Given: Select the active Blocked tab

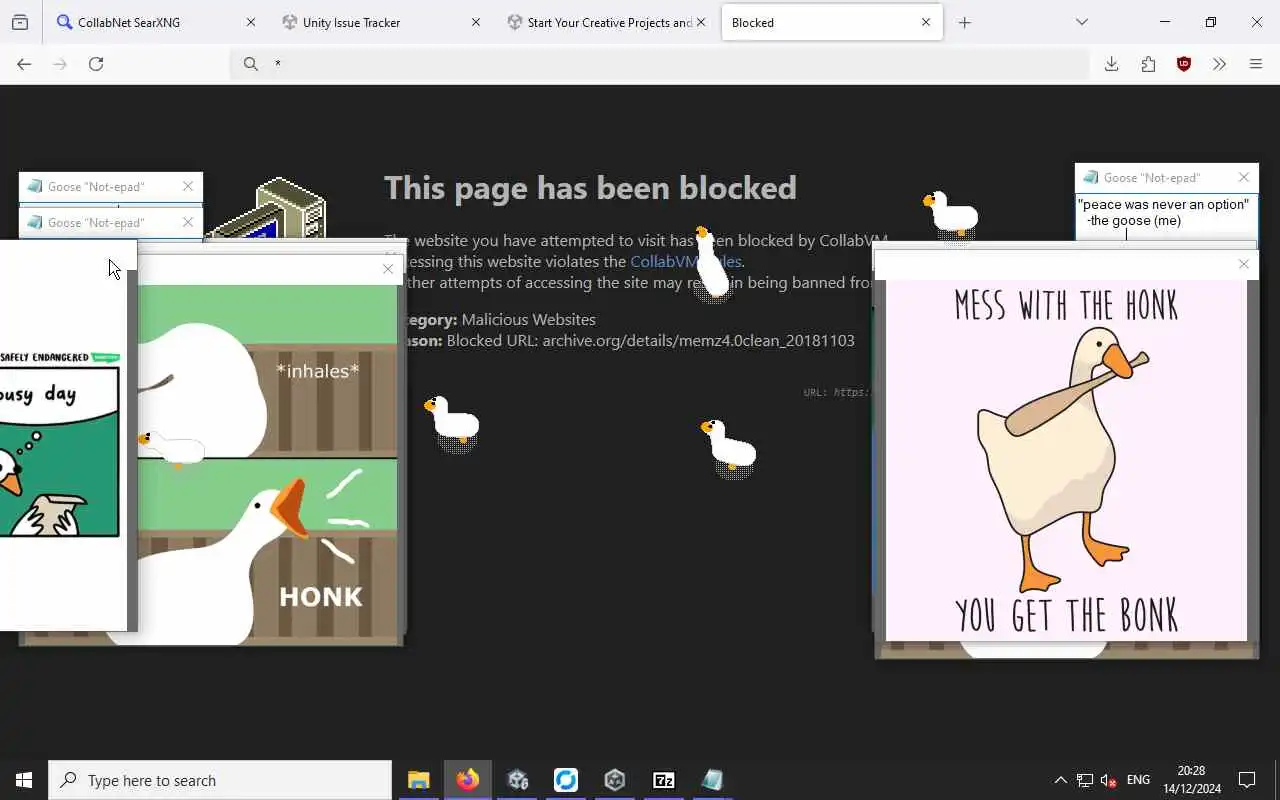Looking at the screenshot, I should [x=832, y=22].
